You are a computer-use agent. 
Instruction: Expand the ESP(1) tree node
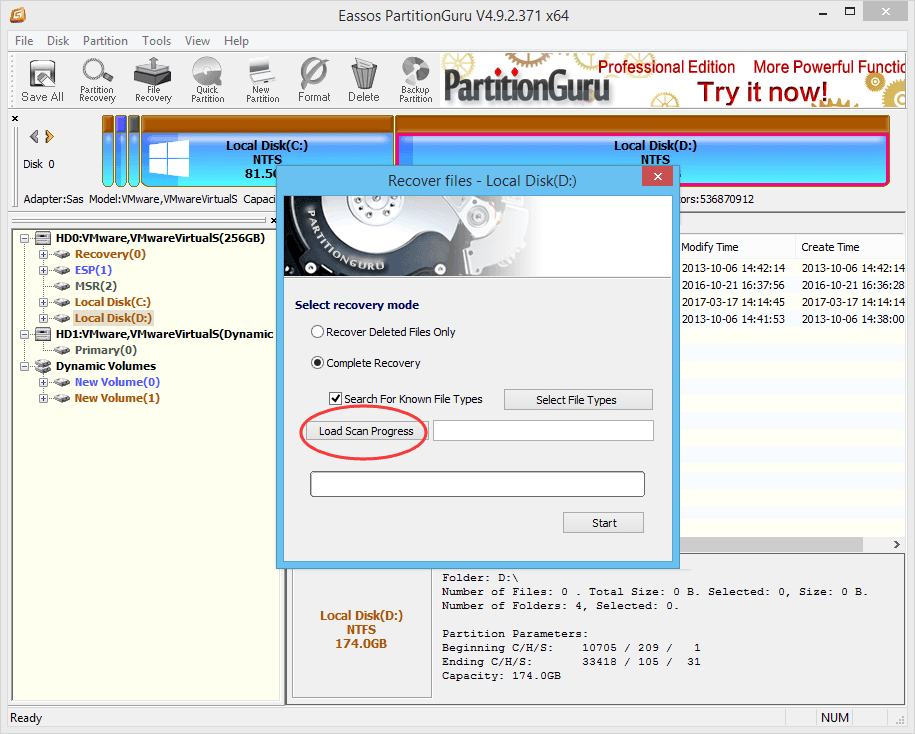tap(43, 270)
